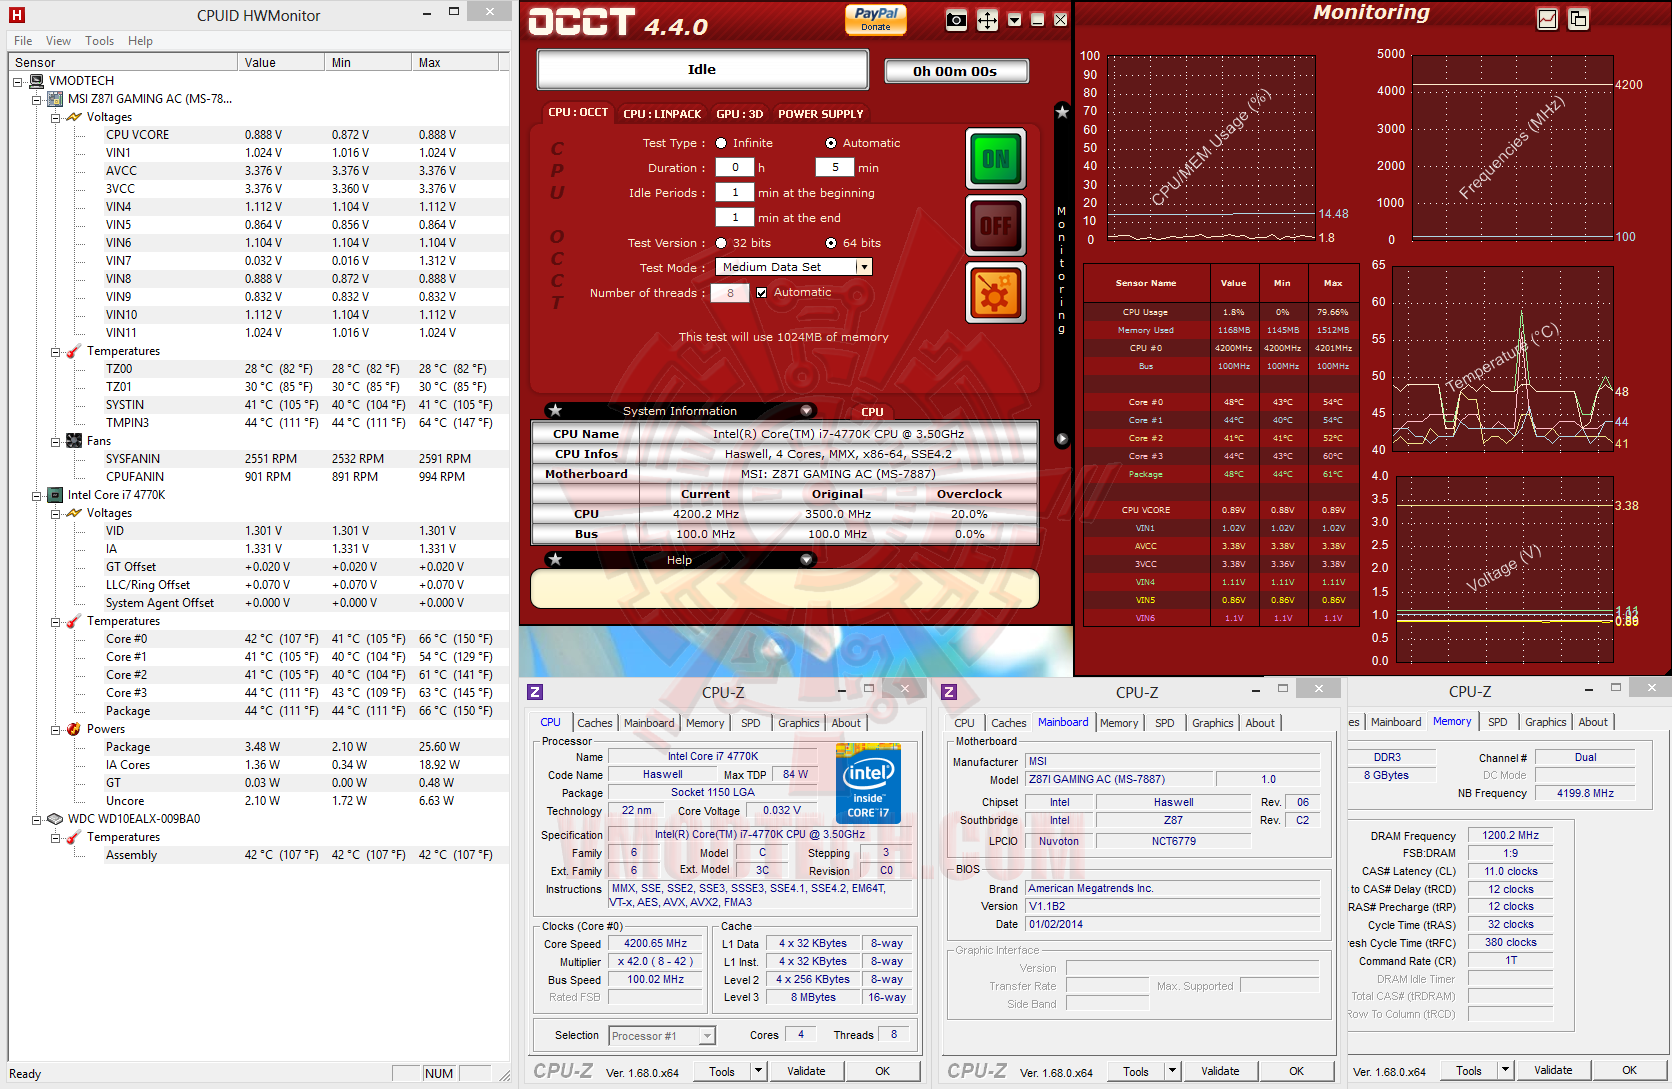Click OK in CPU-Z showing CPU tab
Screen dimensions: 1672x1089
pyautogui.click(x=882, y=1071)
